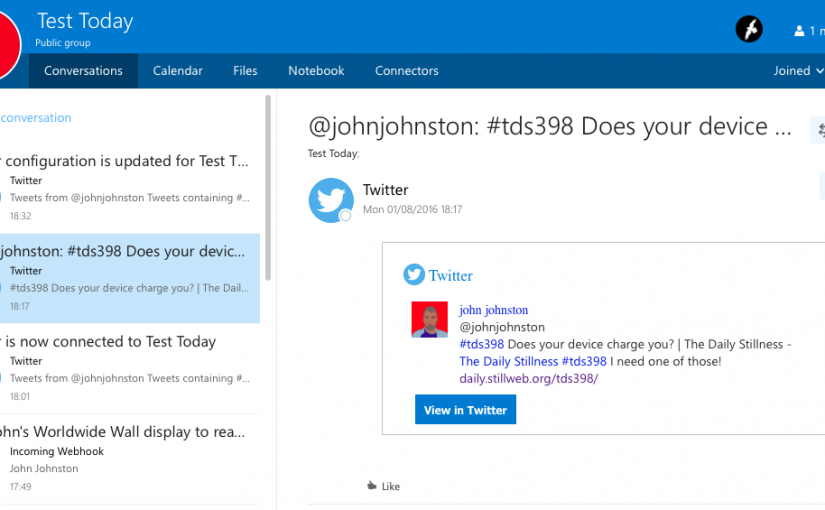Click john johnston's profile picture in tweet

tap(429, 319)
